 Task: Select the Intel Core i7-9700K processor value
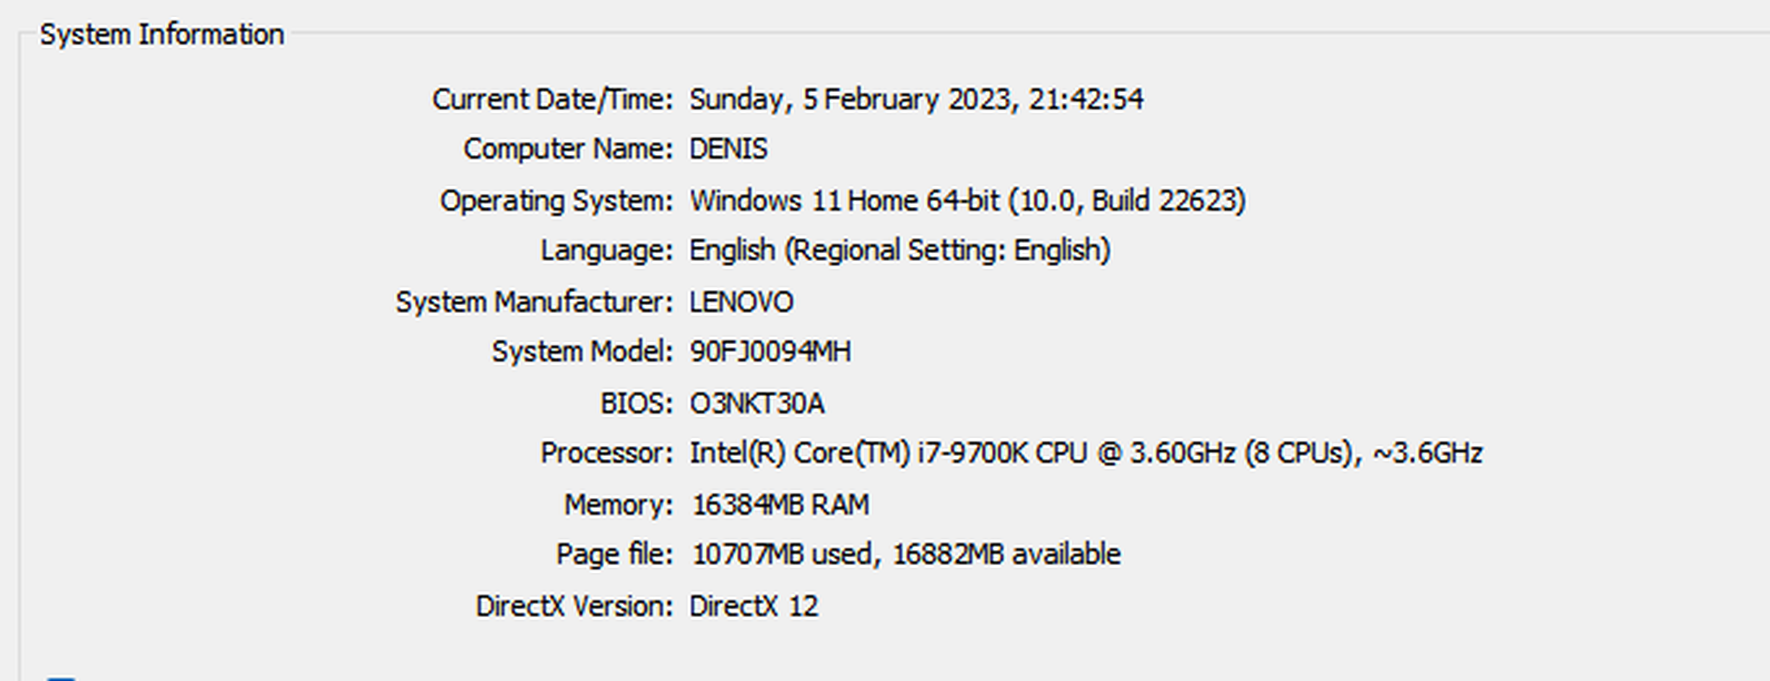1086,453
